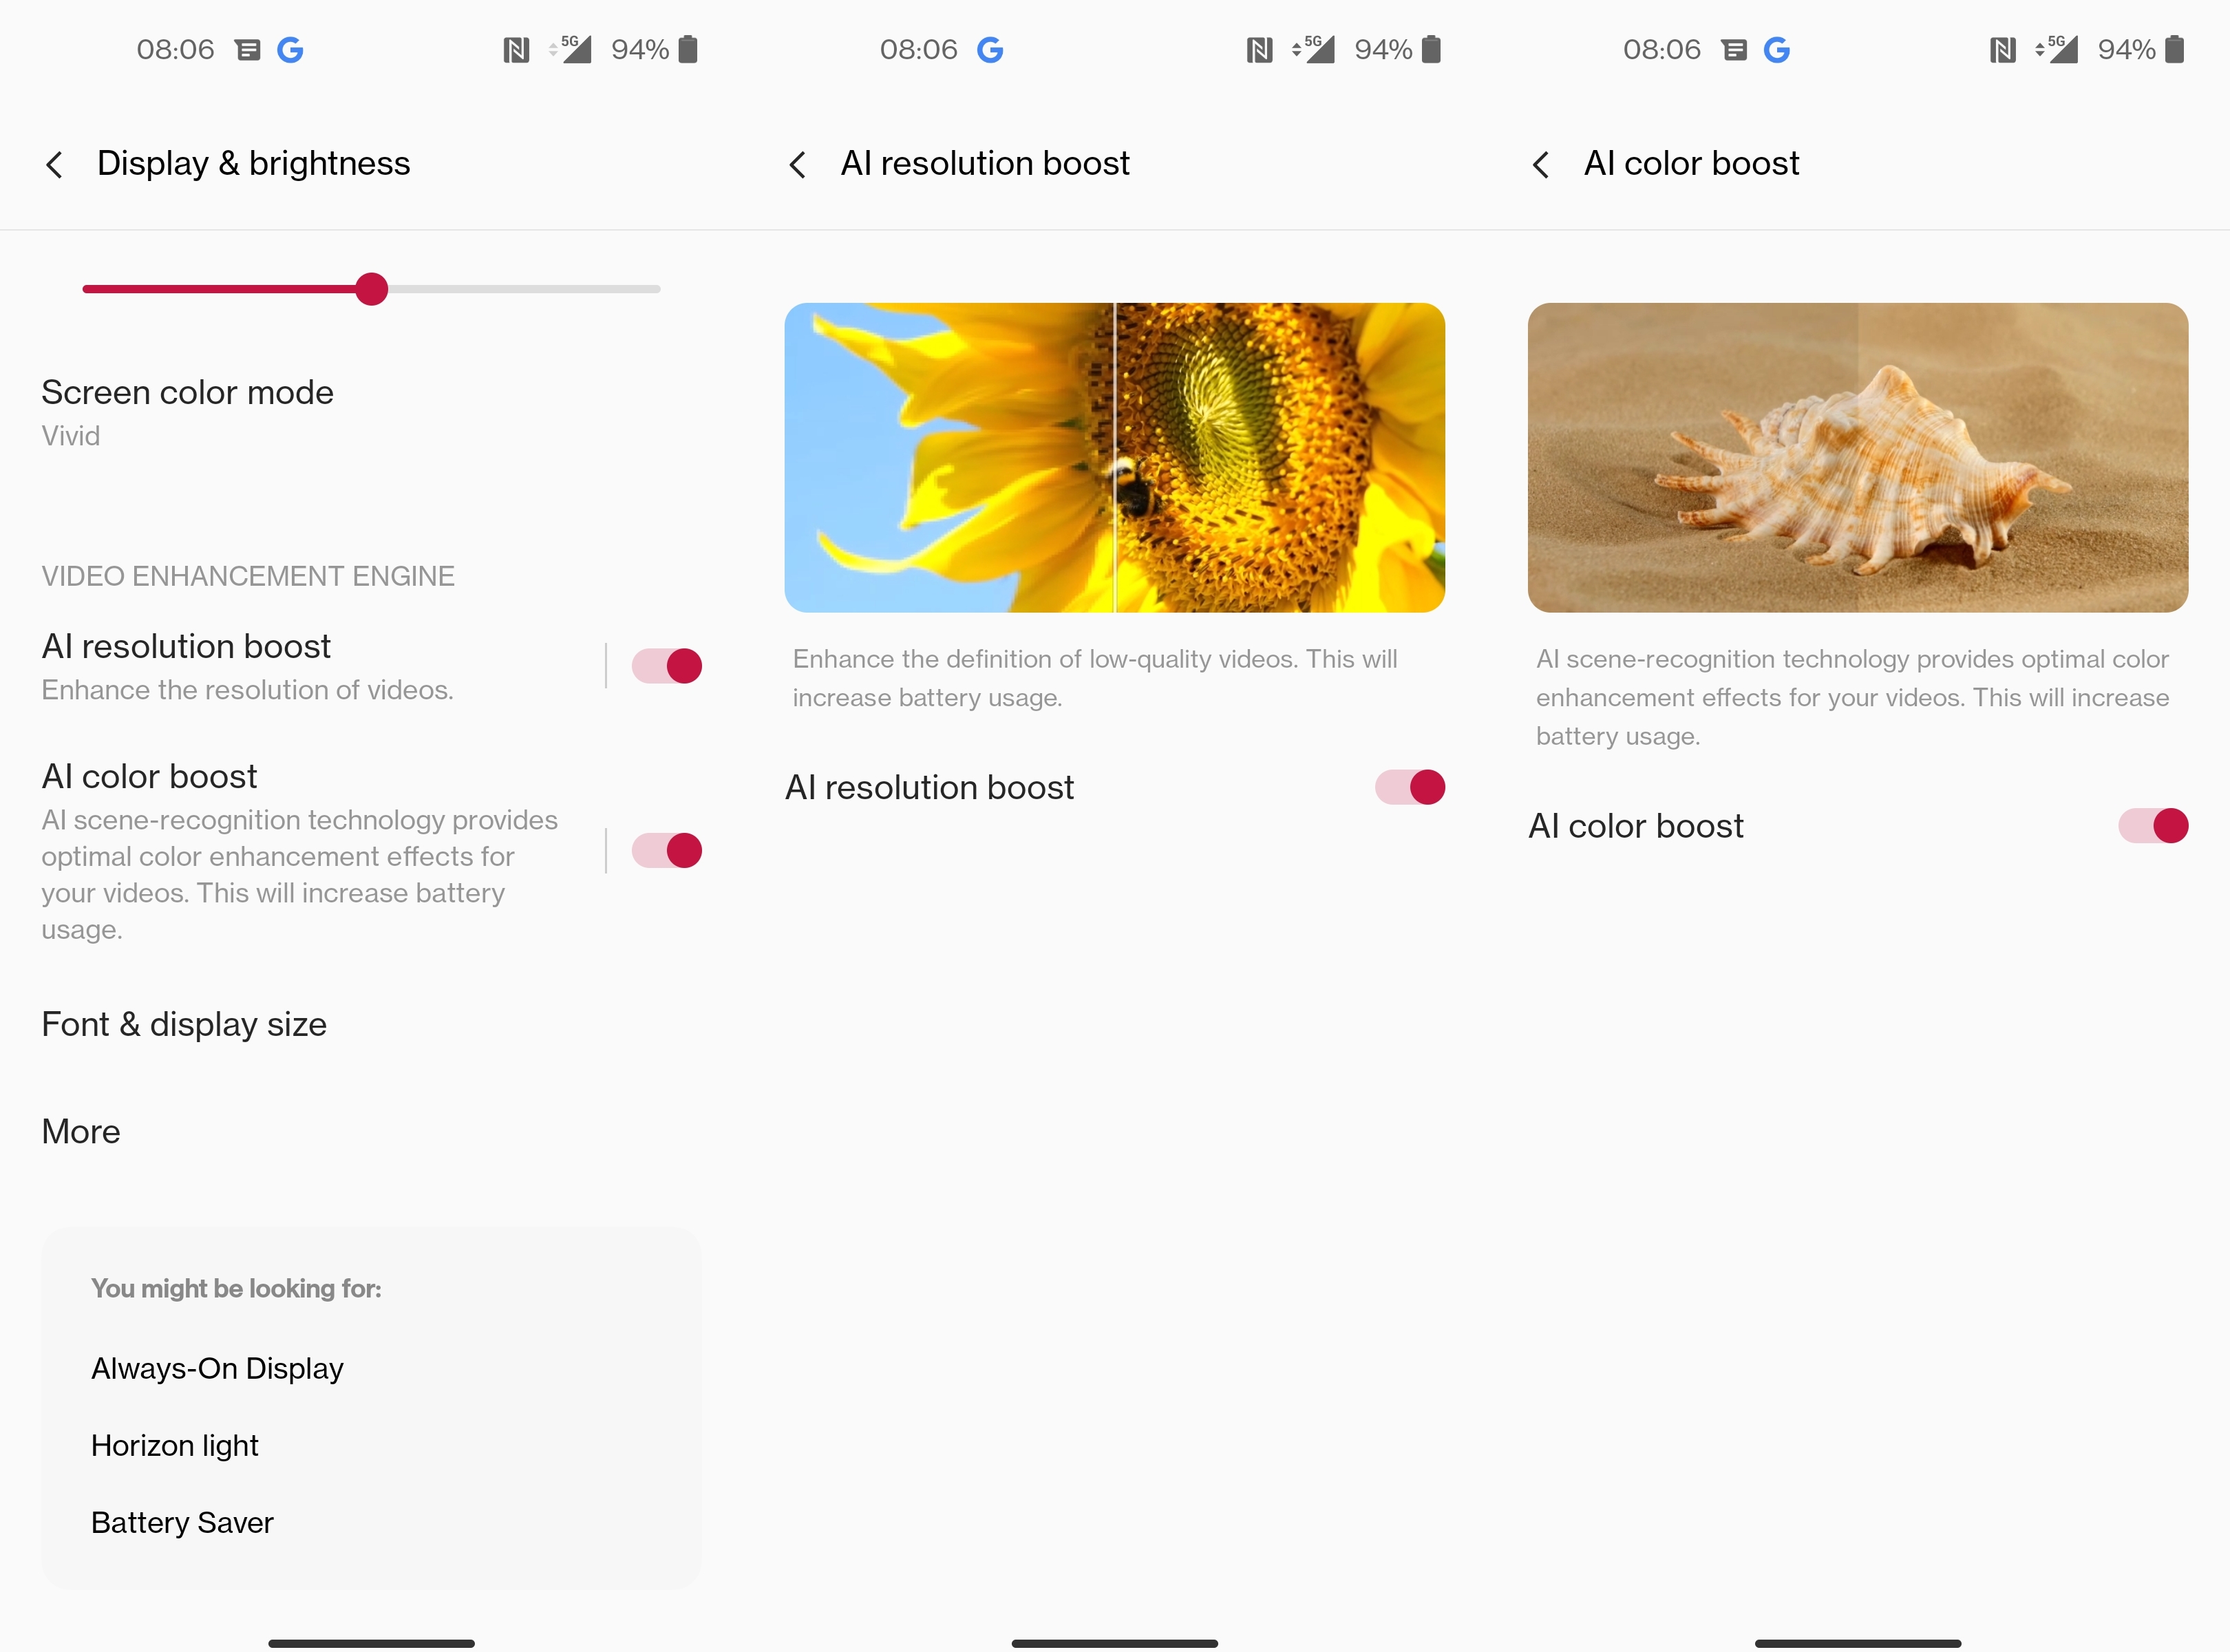Switch off AI color boost on detail page
Screen dimensions: 2230x1652
[x=2153, y=826]
